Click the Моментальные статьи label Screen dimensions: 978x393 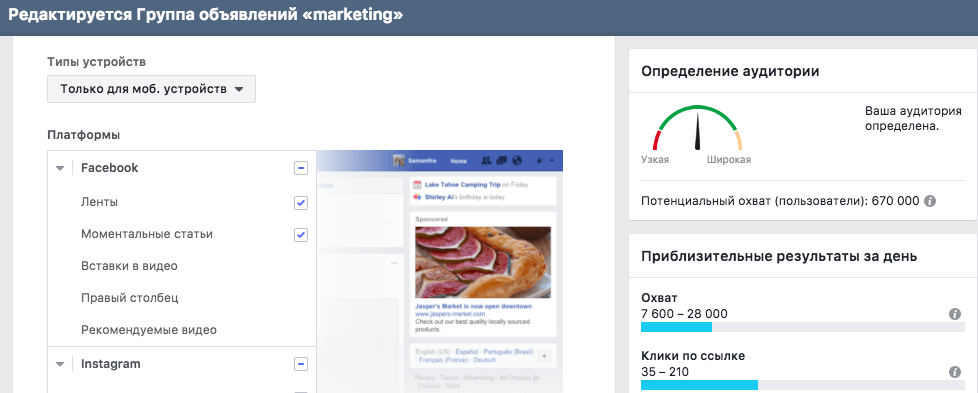[x=147, y=235]
